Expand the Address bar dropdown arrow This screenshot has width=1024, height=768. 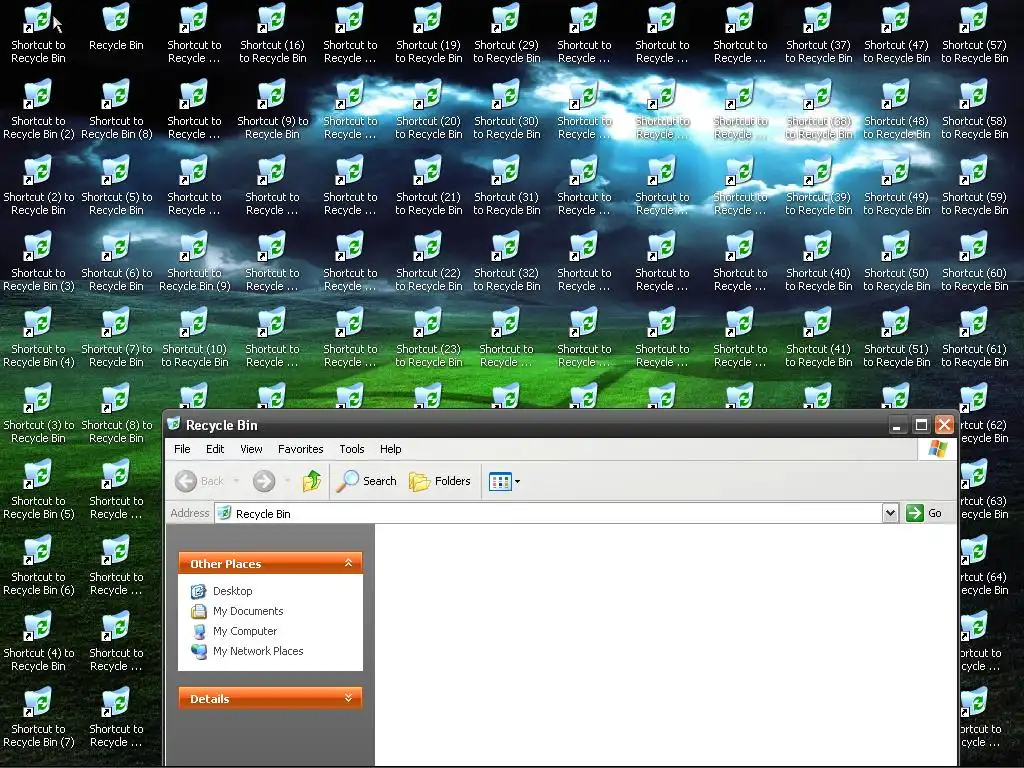click(x=889, y=513)
